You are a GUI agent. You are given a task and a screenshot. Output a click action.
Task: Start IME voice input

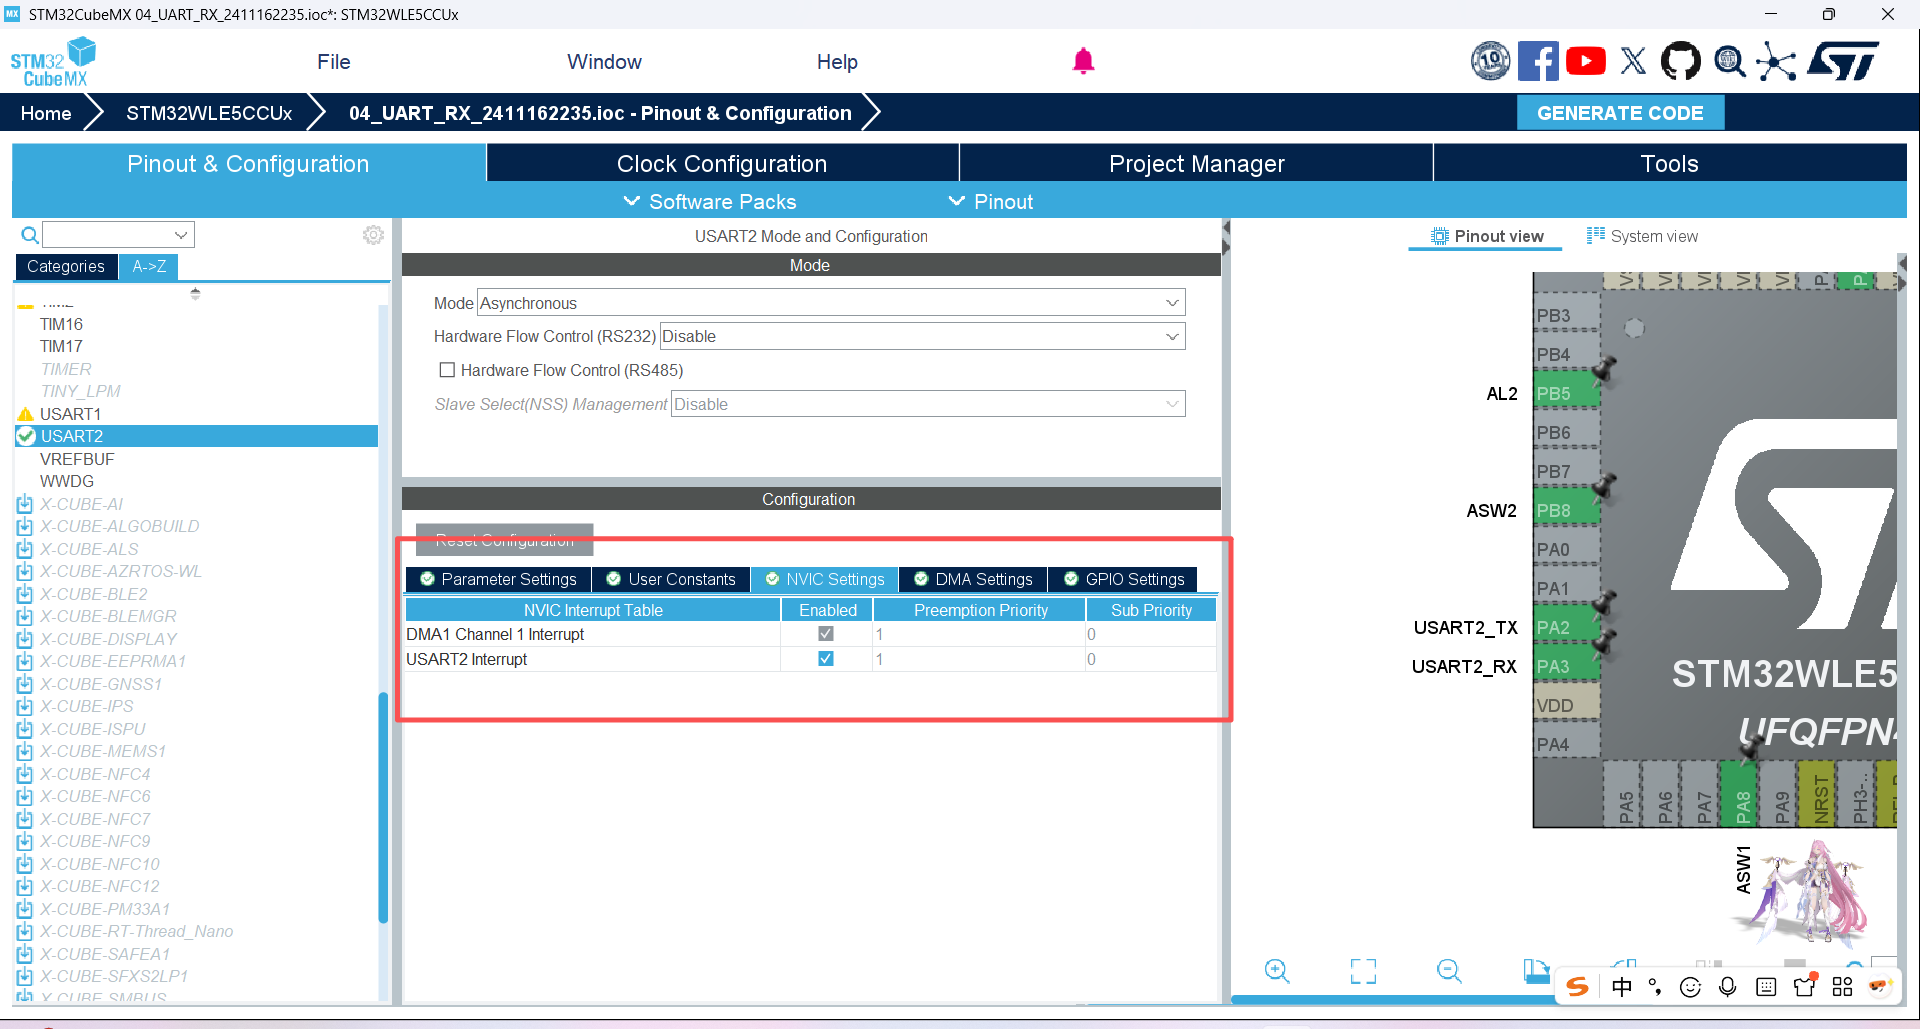point(1727,987)
